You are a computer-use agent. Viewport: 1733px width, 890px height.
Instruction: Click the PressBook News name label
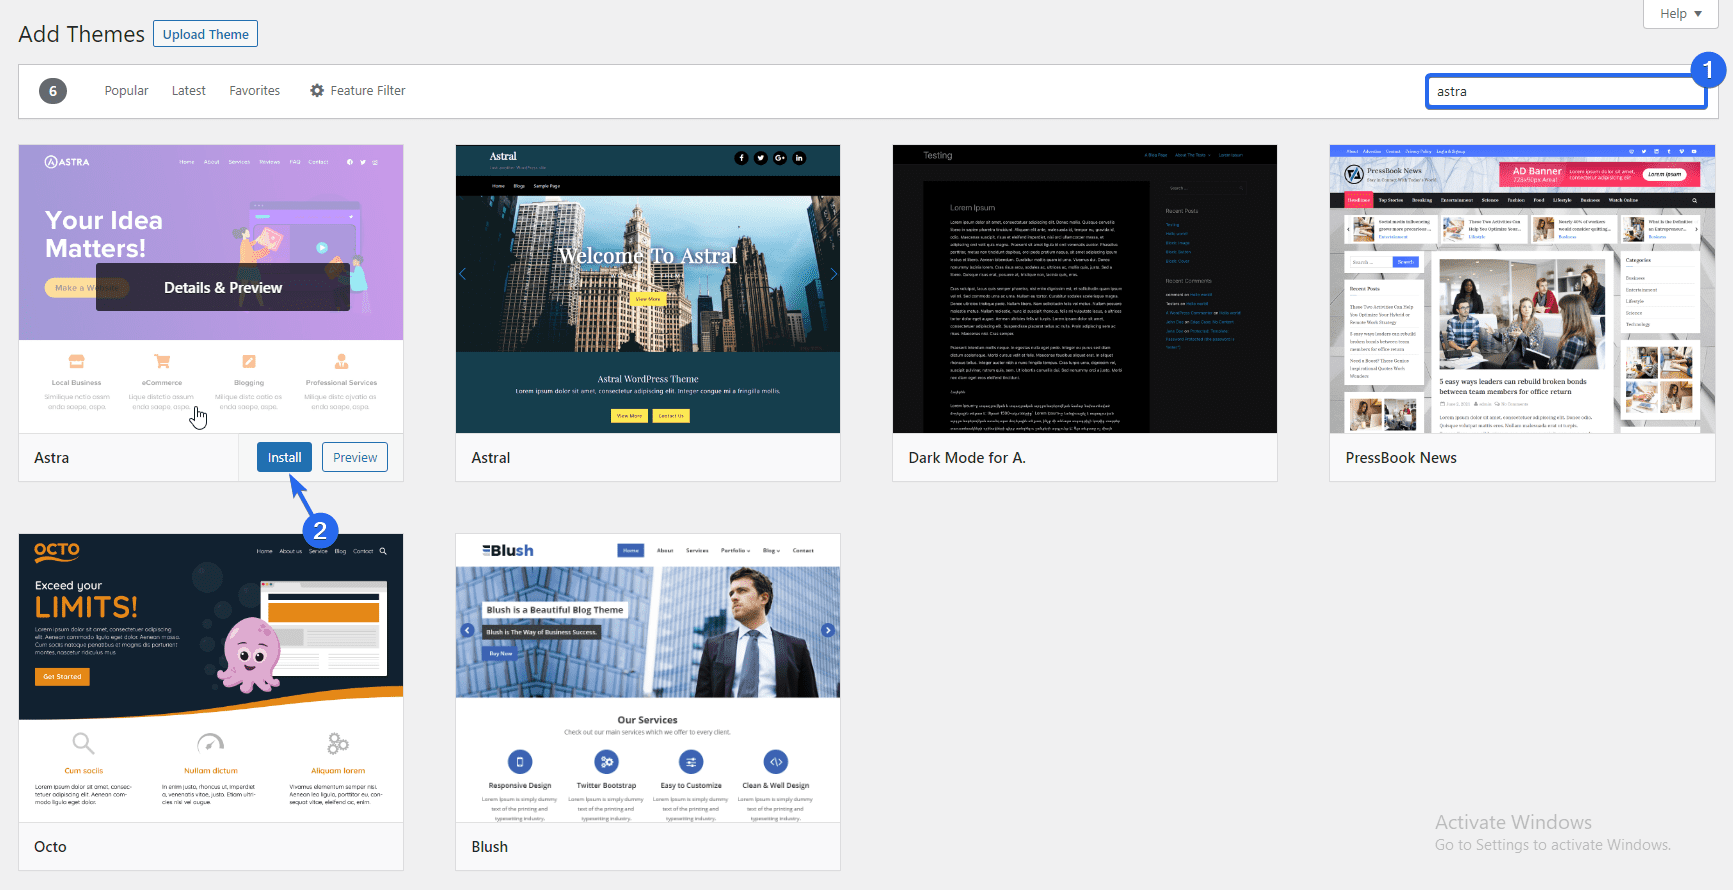click(1401, 458)
